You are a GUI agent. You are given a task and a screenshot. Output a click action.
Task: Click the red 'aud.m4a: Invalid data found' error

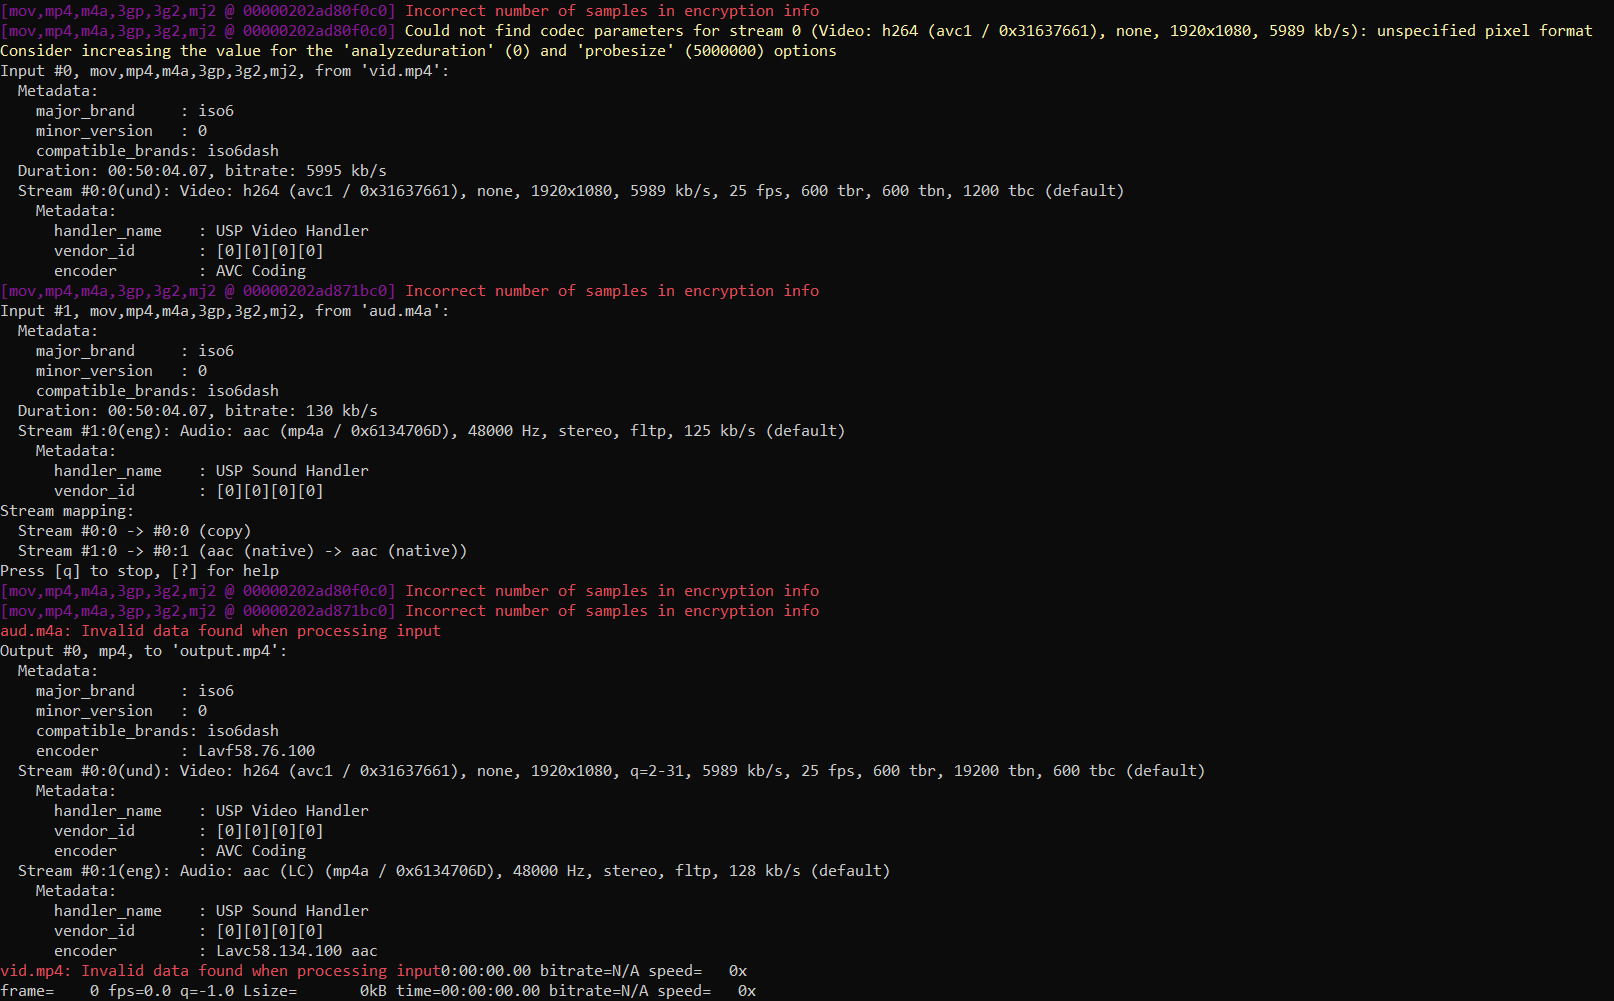pos(220,631)
